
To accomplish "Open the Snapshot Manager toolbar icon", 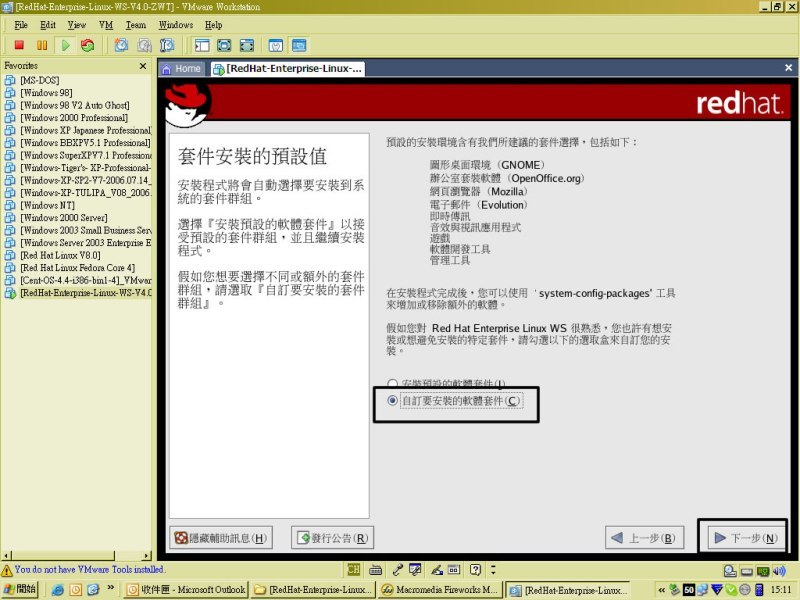I will point(167,45).
